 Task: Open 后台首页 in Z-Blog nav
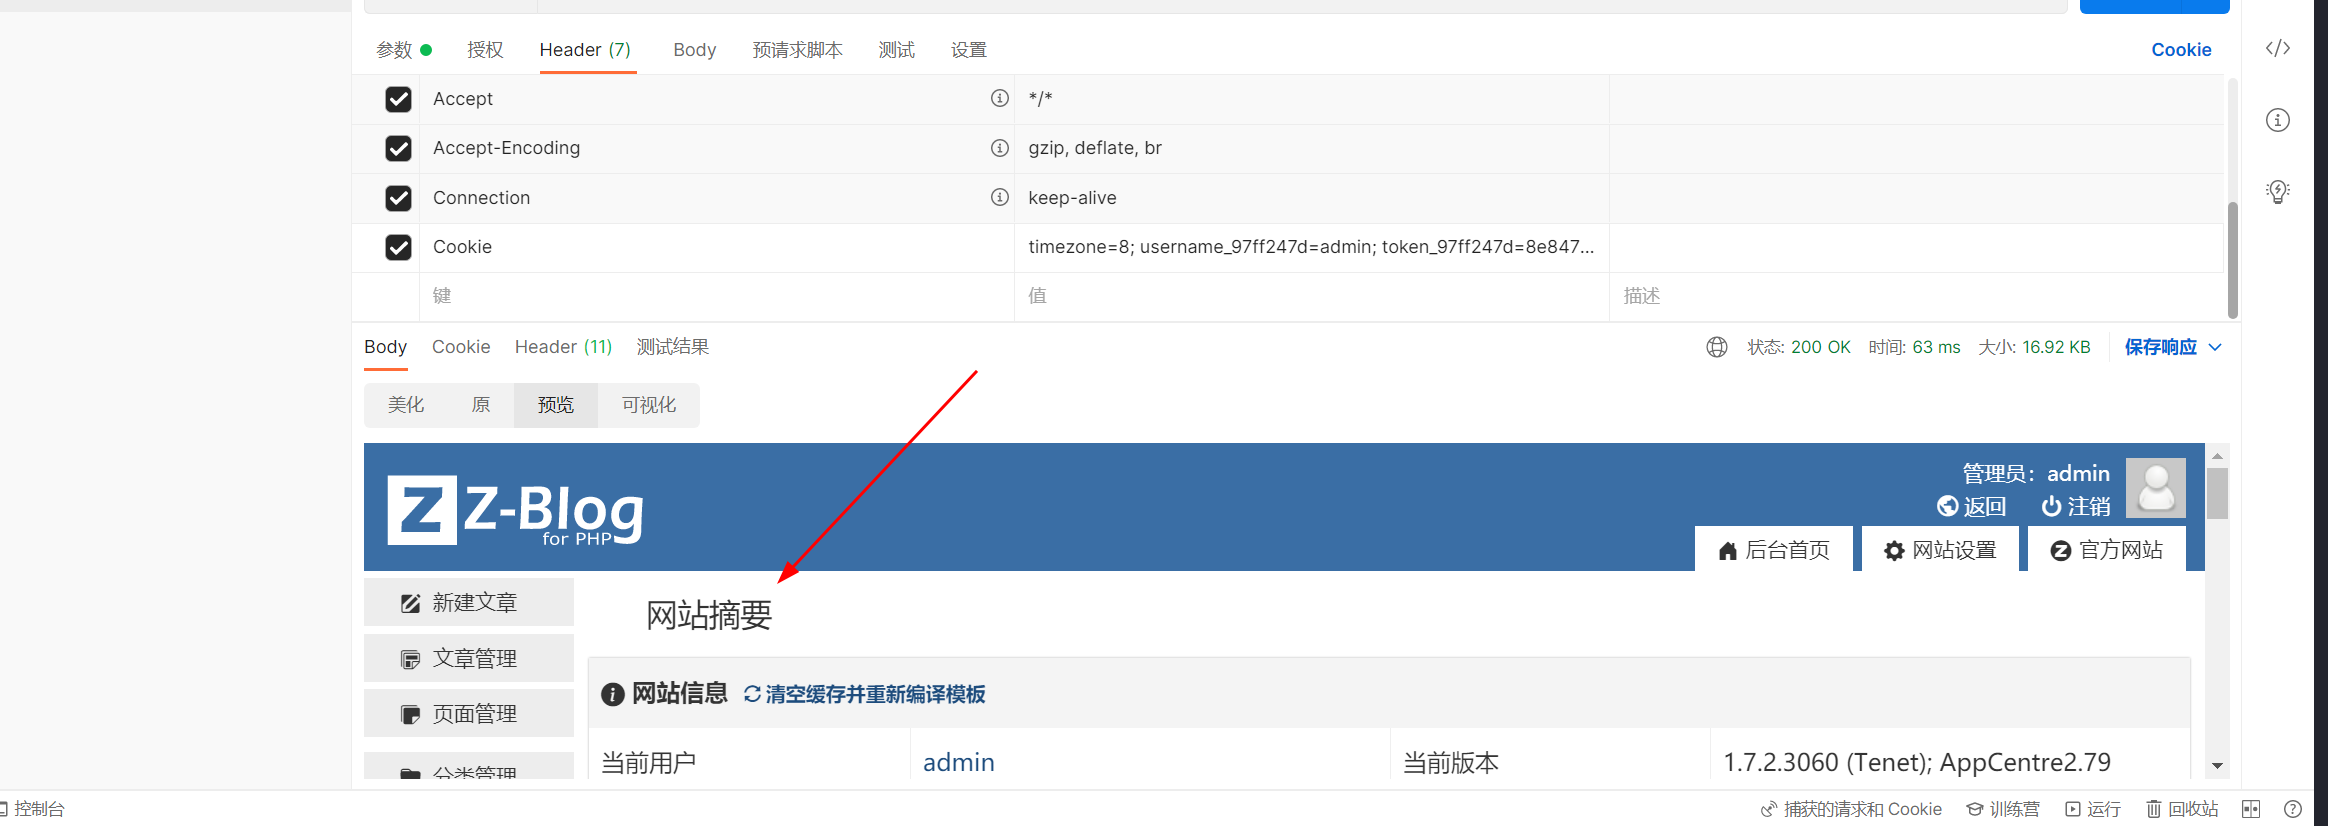pos(1774,550)
